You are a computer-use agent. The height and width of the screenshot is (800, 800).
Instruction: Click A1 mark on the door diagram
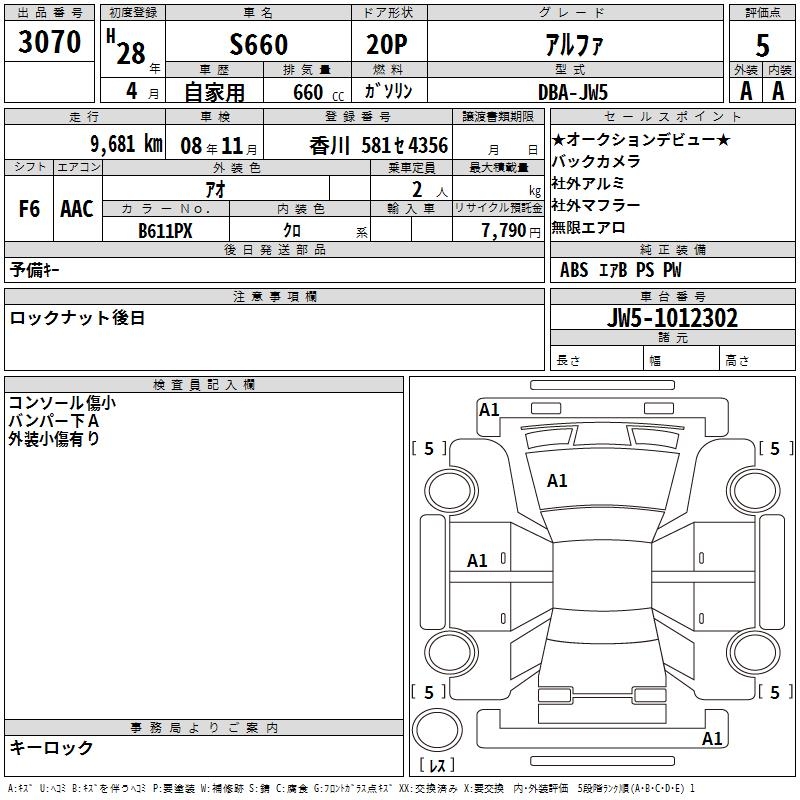(x=477, y=561)
